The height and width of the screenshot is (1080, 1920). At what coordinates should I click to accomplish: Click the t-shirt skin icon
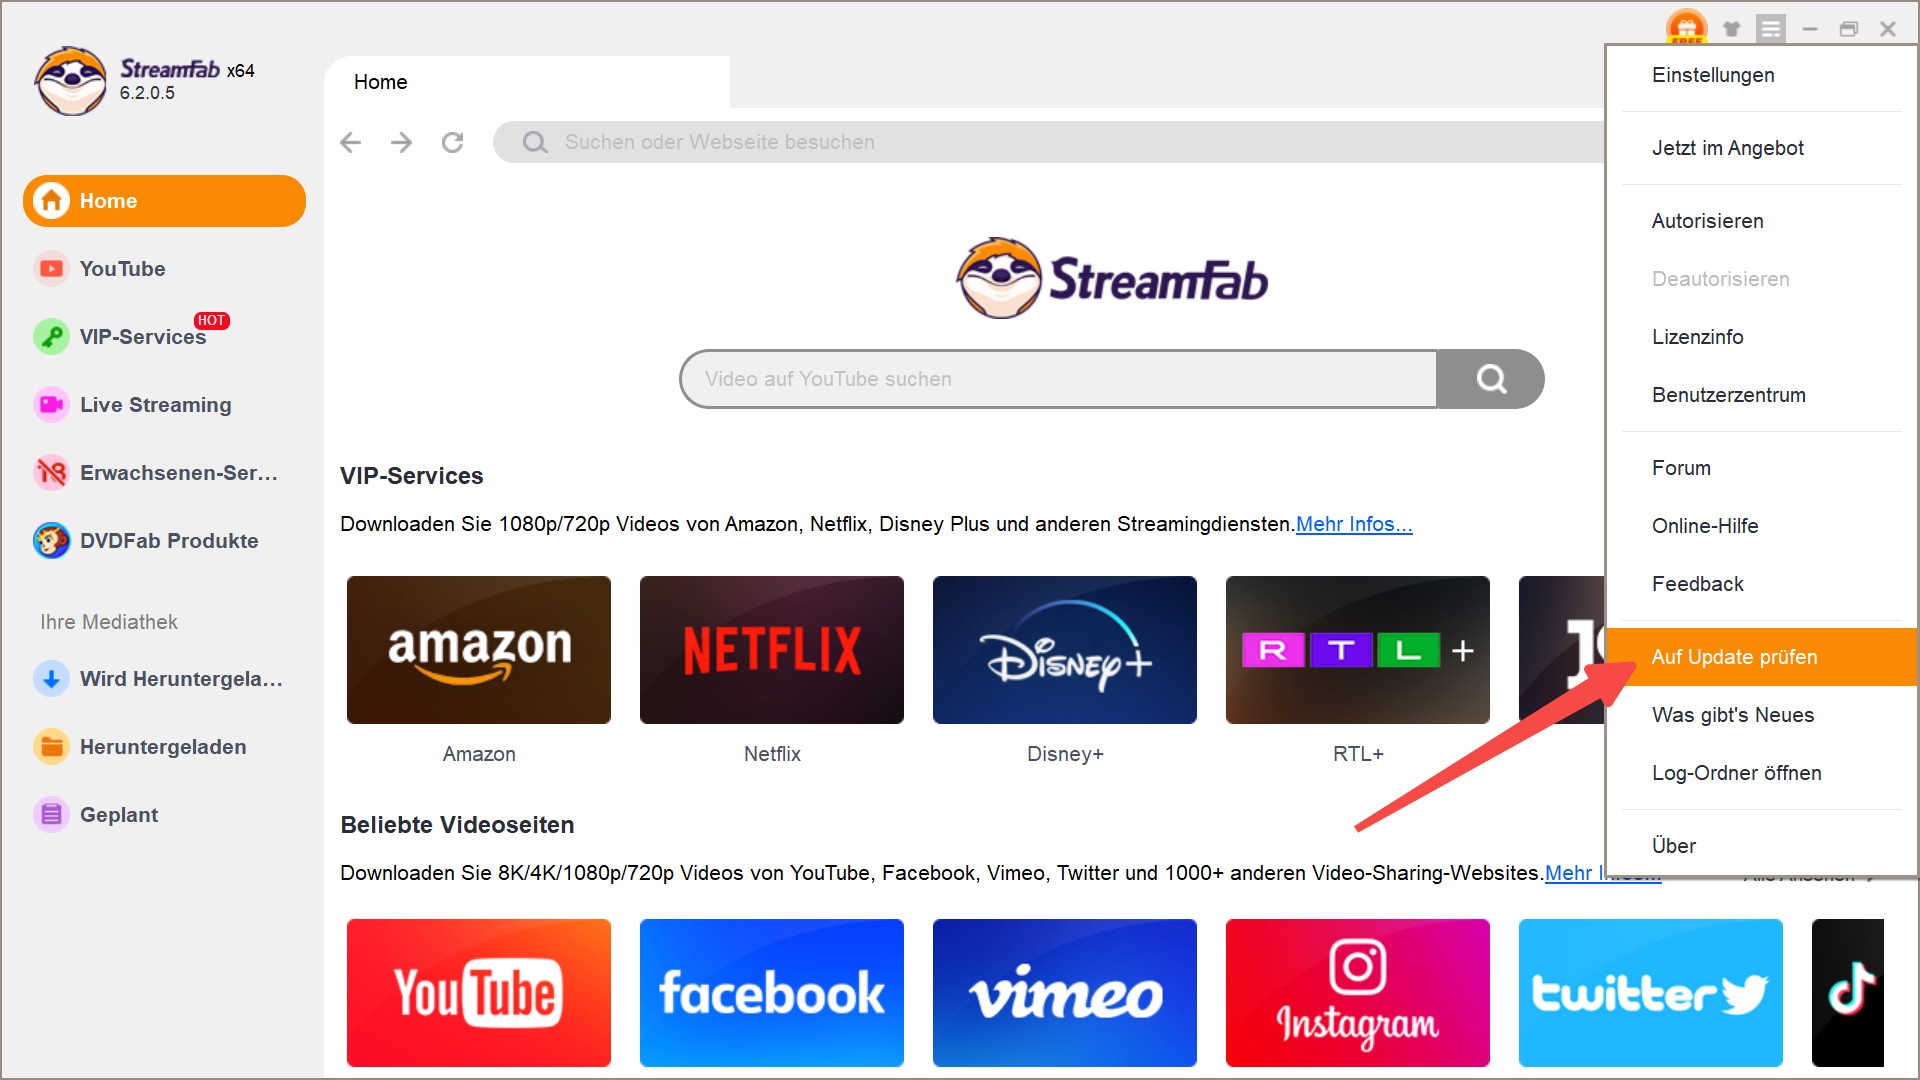(1731, 29)
